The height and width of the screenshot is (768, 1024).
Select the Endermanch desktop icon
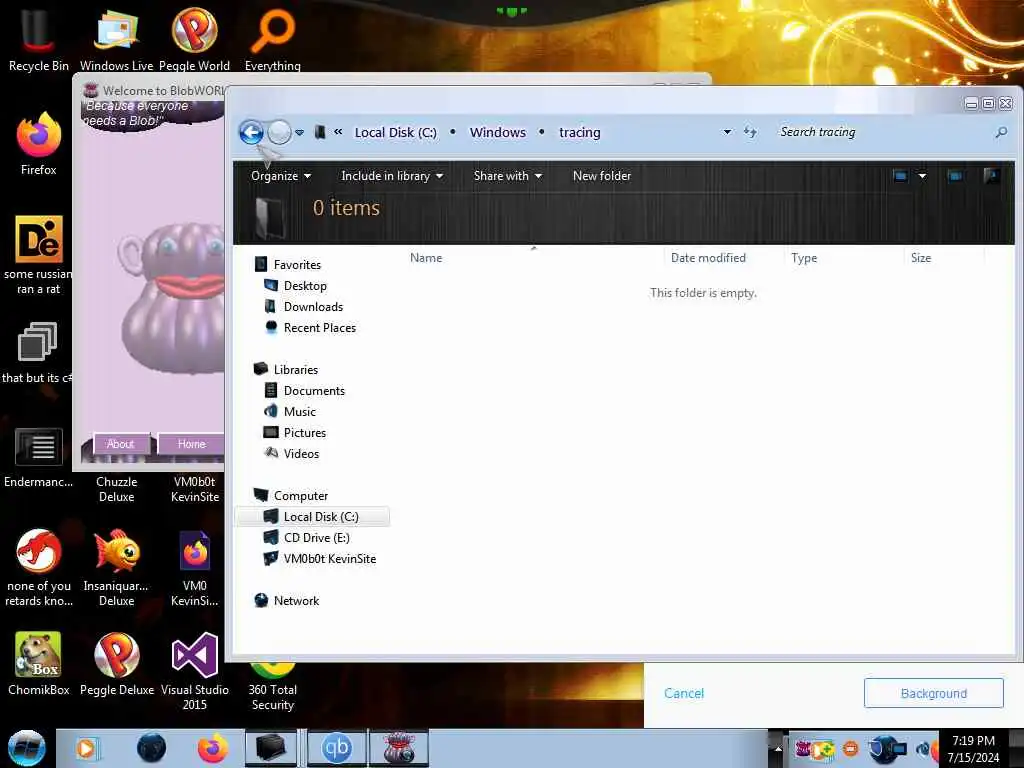[x=39, y=457]
